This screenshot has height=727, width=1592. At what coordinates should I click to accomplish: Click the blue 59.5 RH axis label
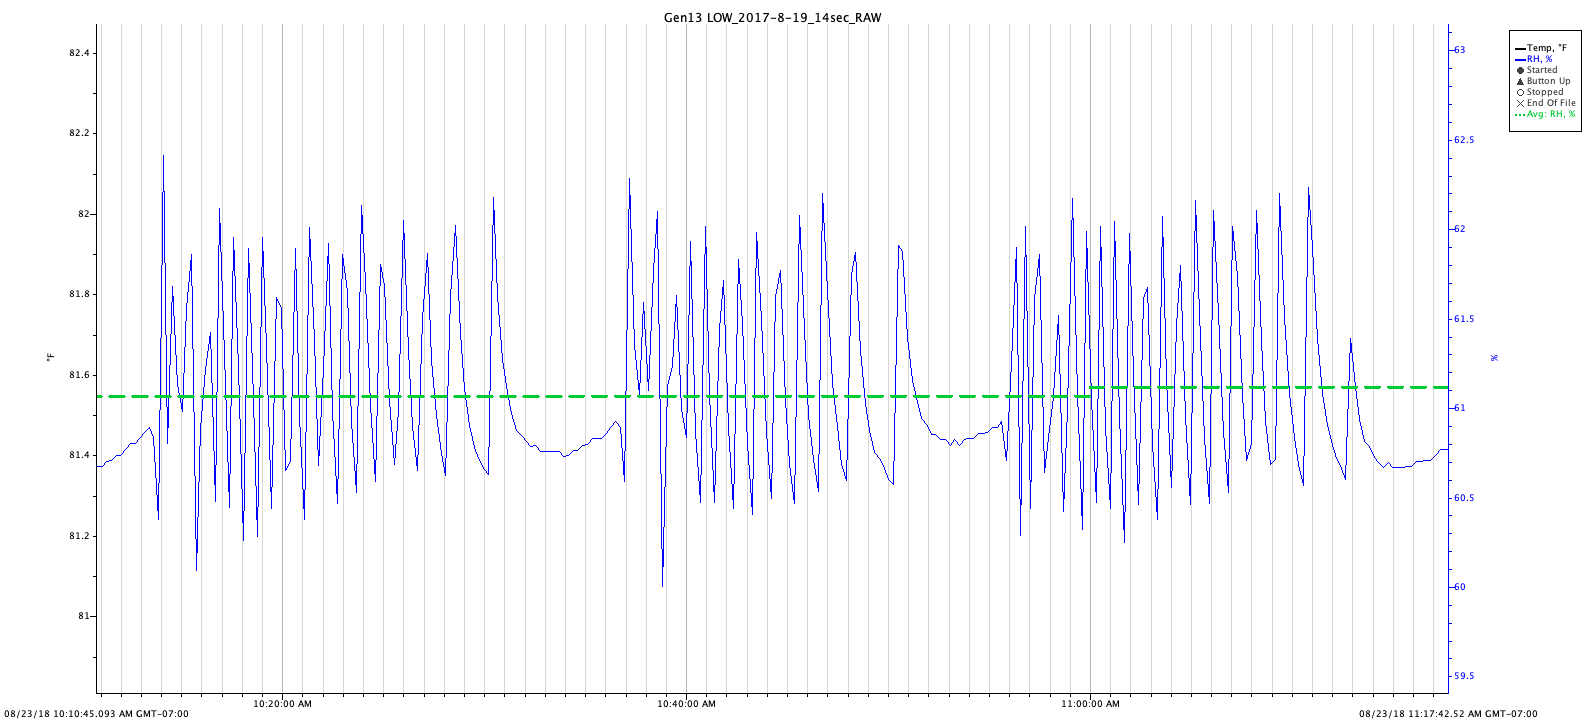(1463, 676)
